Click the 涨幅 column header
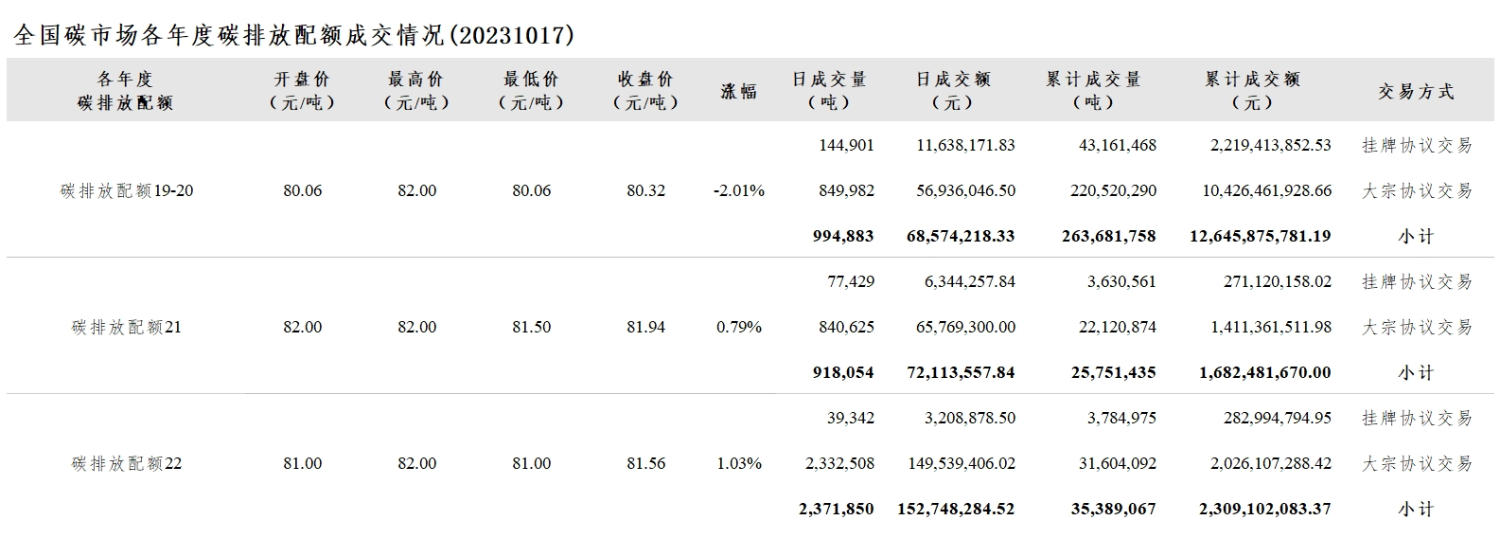This screenshot has width=1500, height=538. tap(740, 91)
